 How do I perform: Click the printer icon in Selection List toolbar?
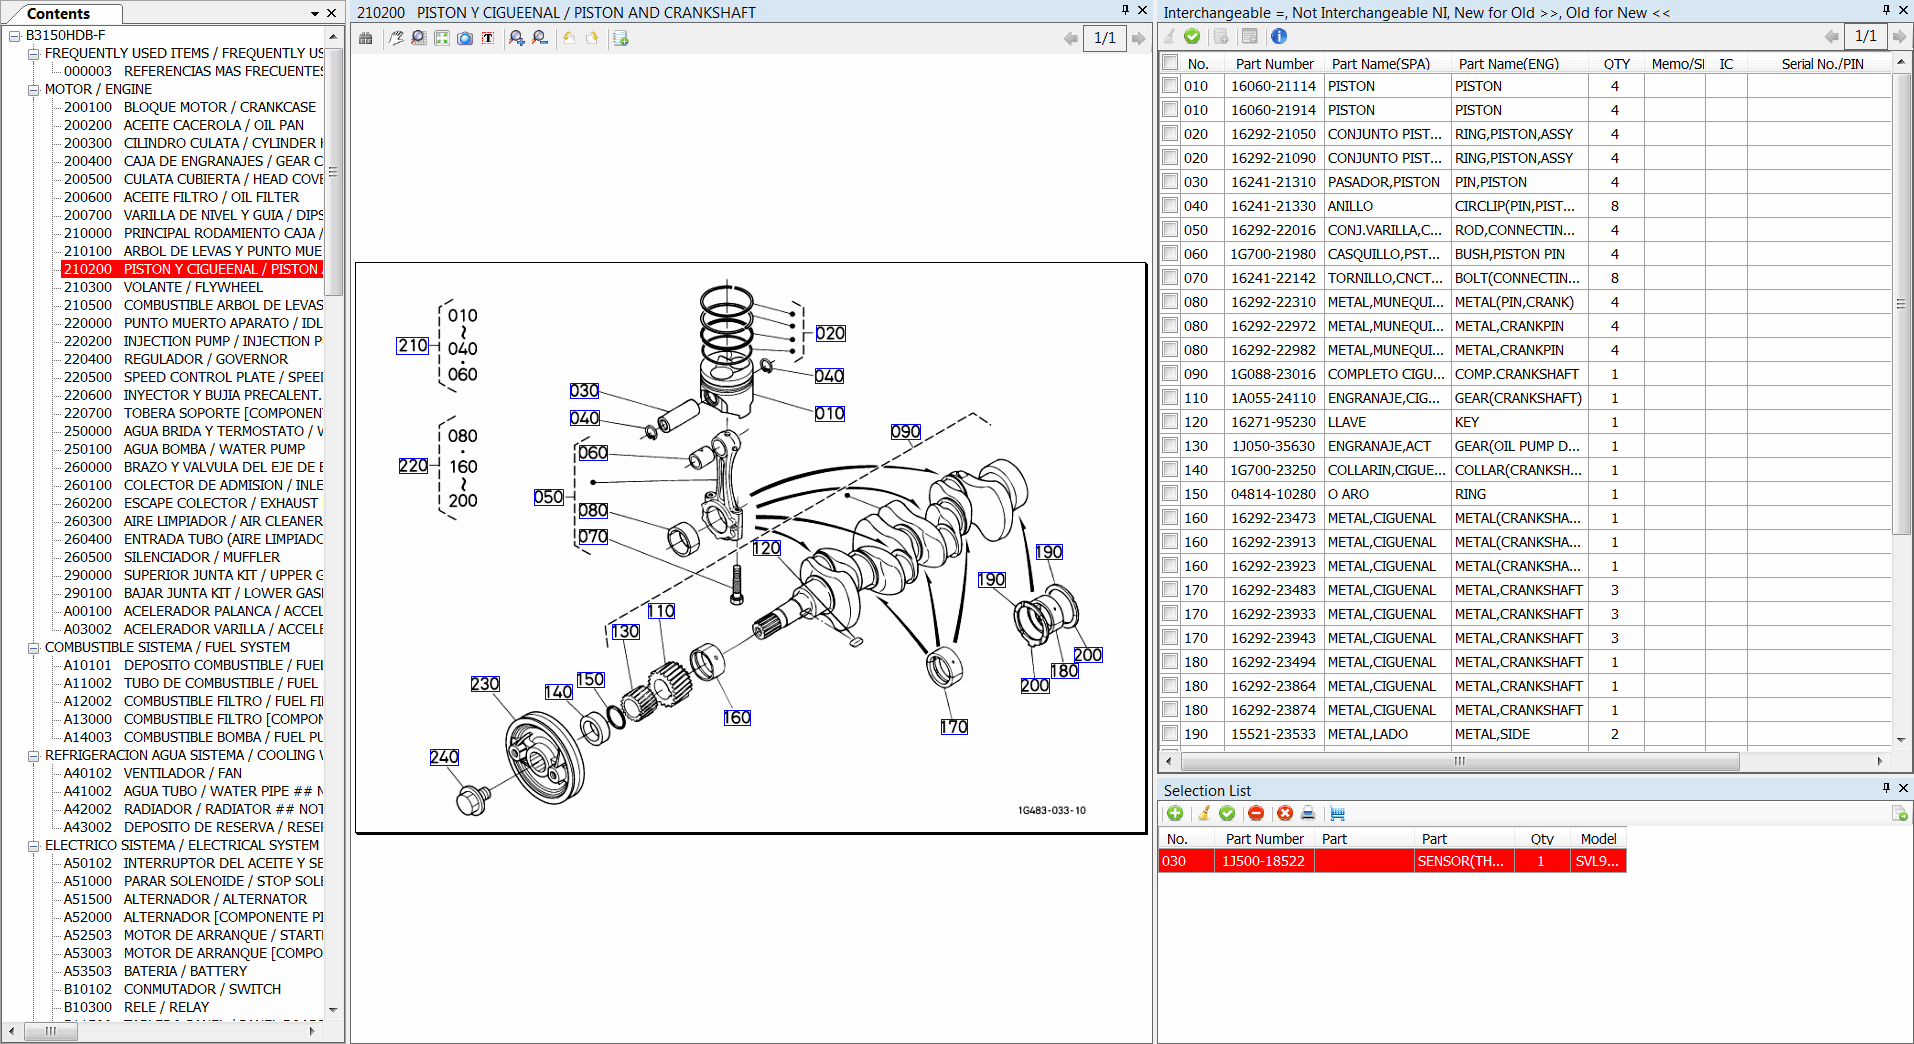point(1307,813)
